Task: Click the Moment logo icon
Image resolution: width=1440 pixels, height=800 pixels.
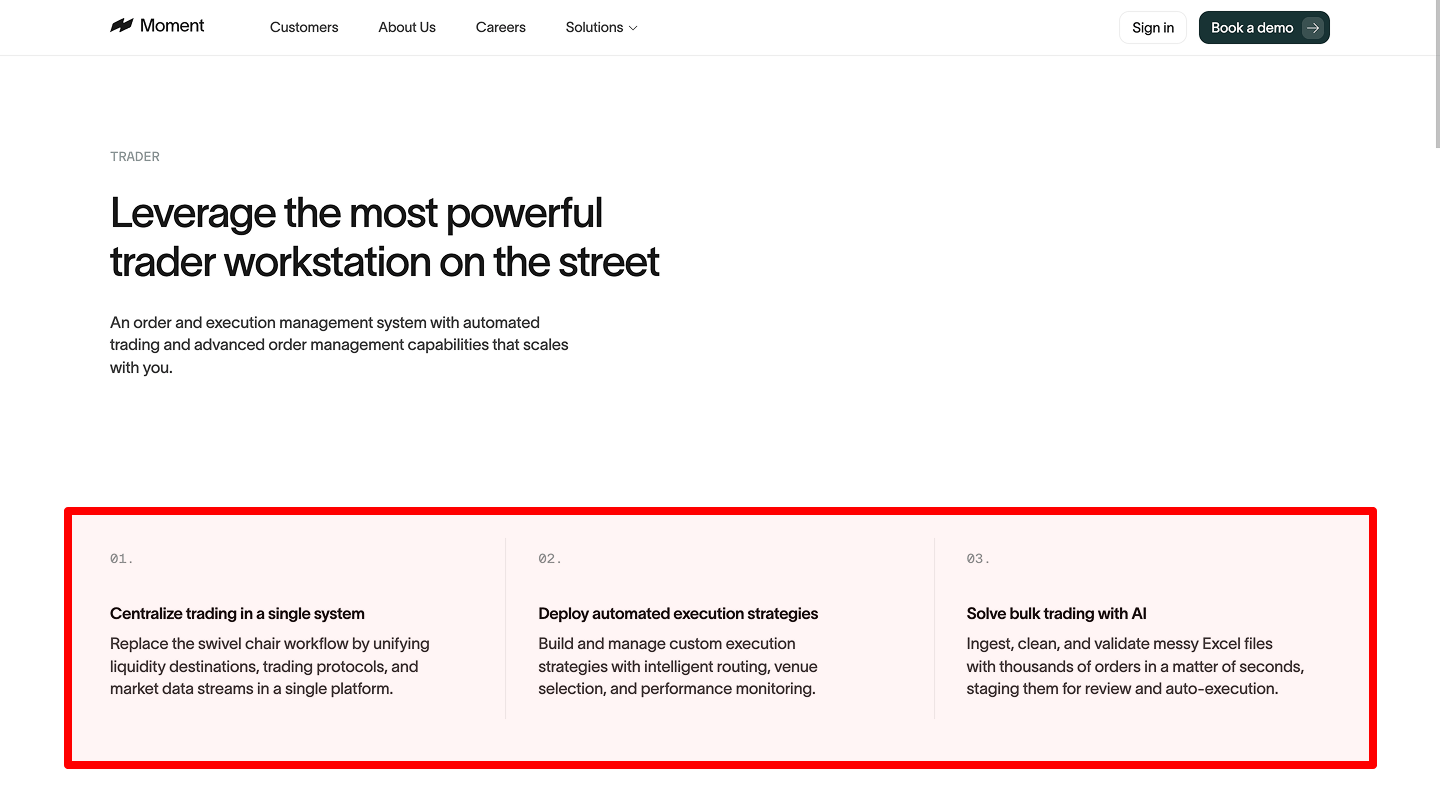Action: tap(120, 25)
